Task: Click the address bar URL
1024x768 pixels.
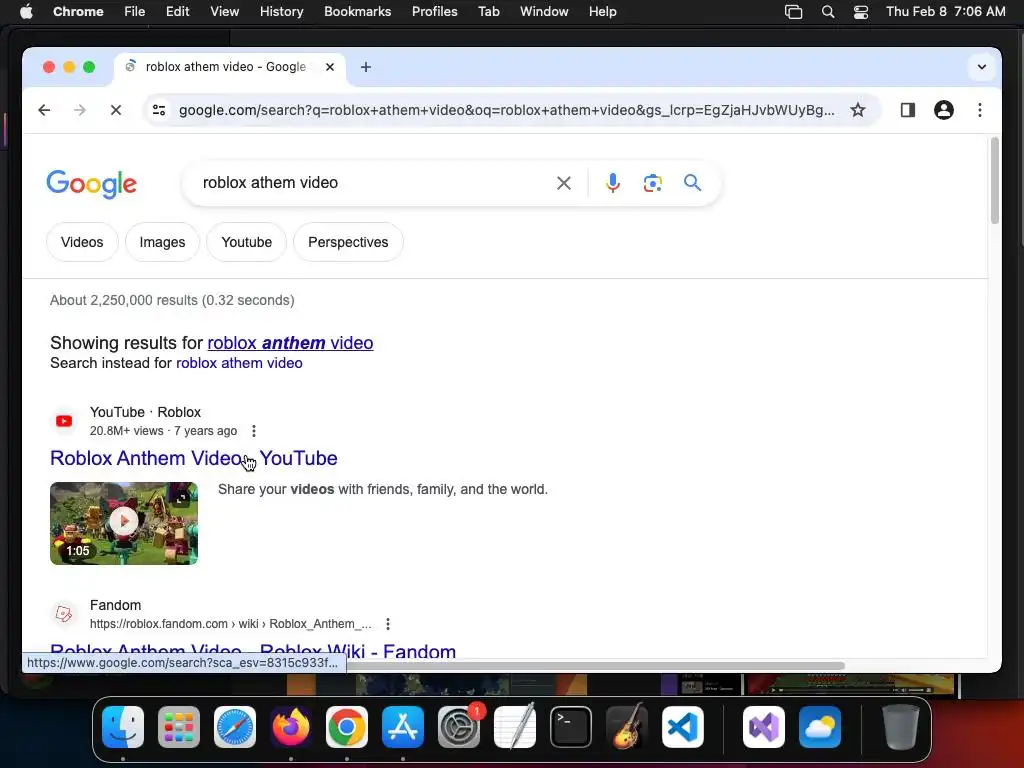Action: tap(507, 110)
